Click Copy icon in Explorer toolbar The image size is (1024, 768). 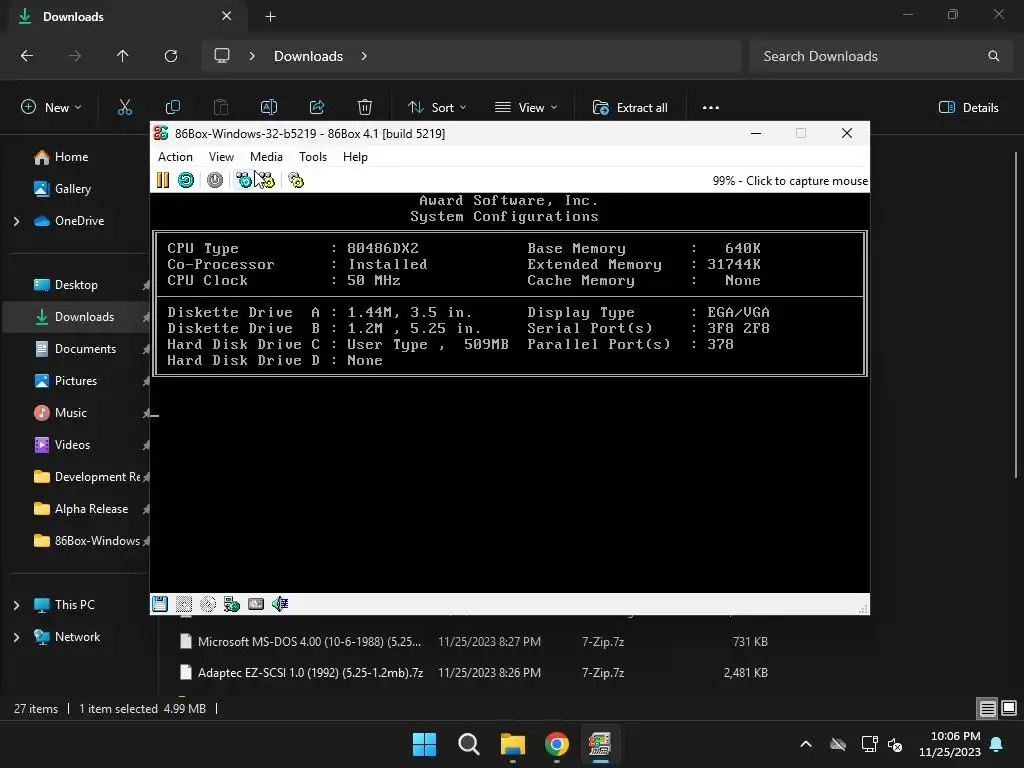tap(173, 107)
